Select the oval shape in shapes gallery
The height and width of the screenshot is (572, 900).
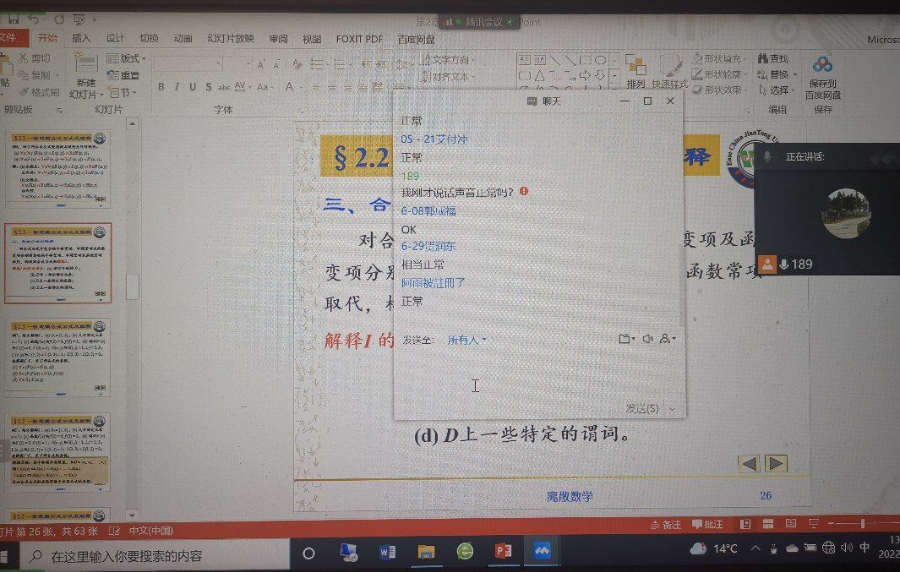pos(600,60)
